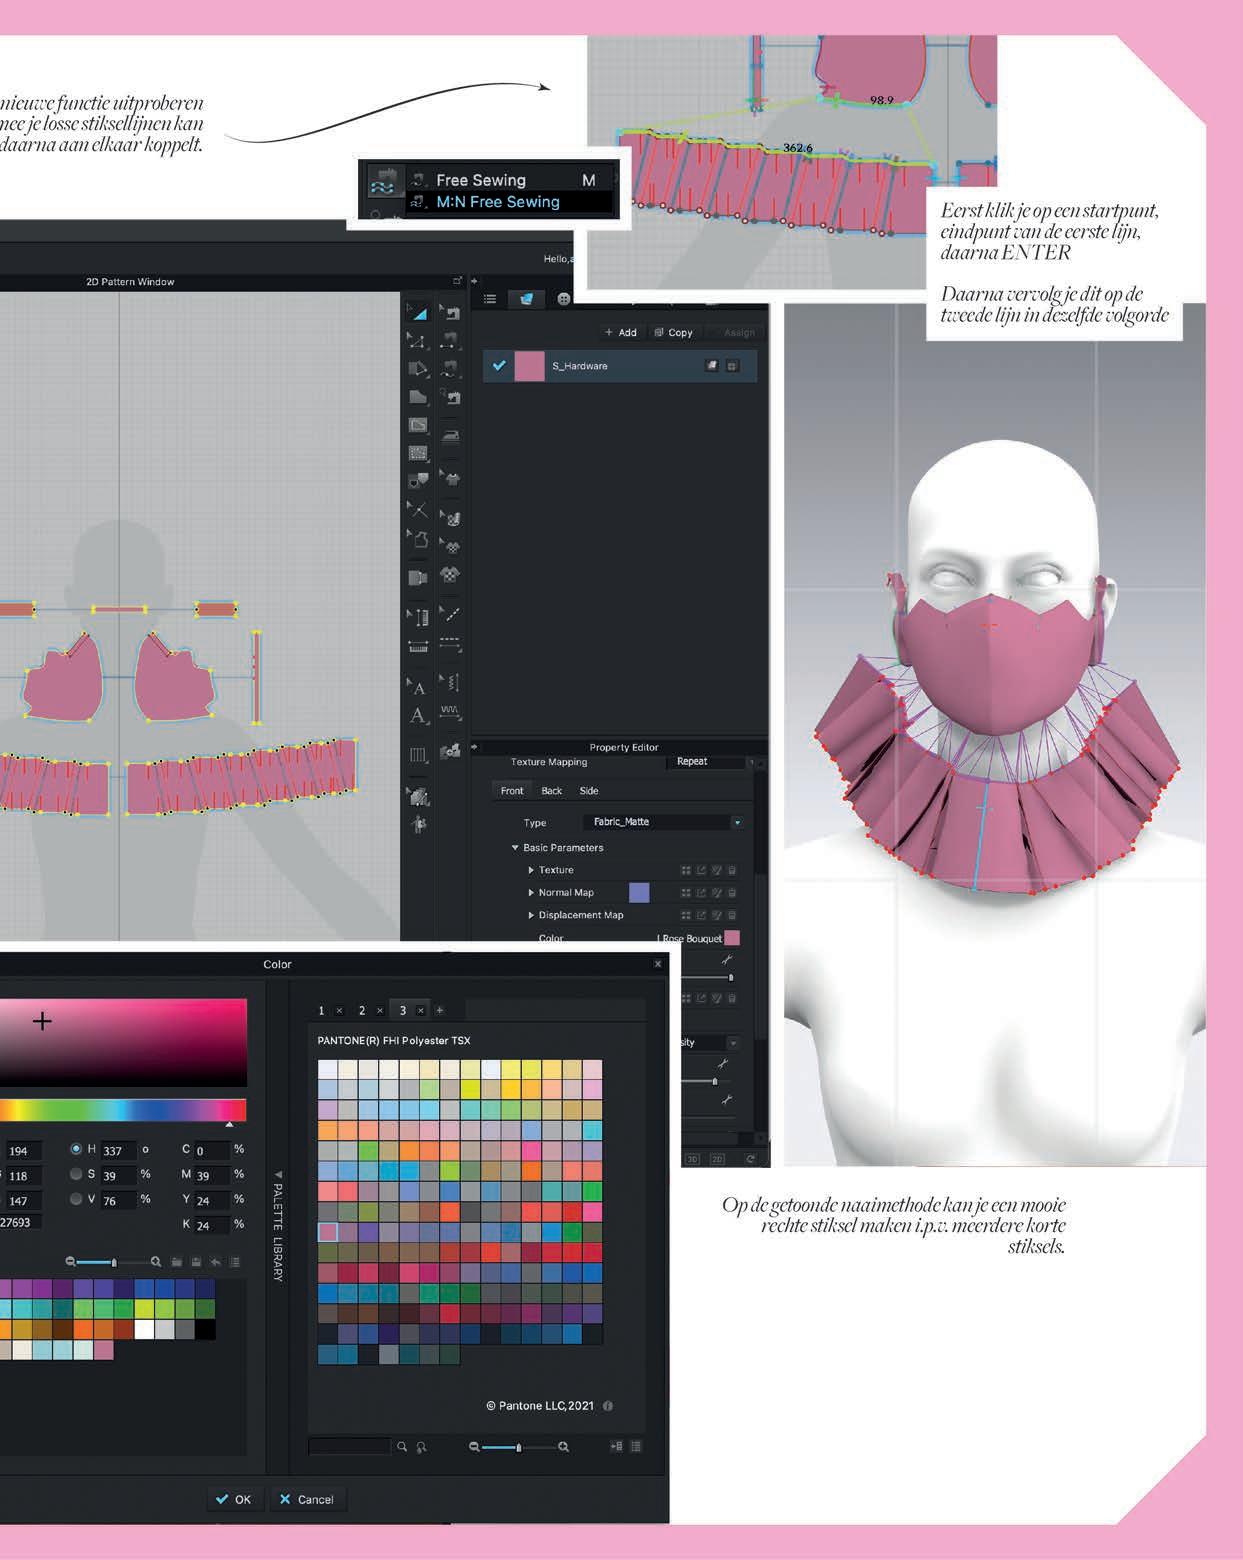Click the highlighted rose Pantone swatch
This screenshot has width=1243, height=1560.
pos(328,1233)
